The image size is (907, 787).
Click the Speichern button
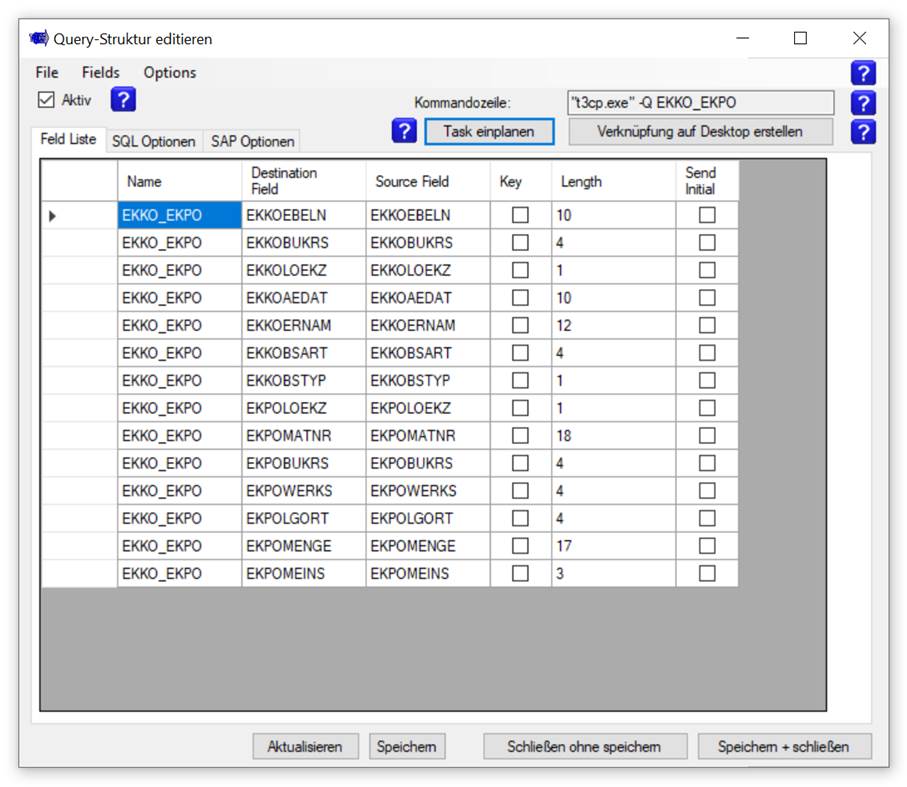tap(407, 747)
